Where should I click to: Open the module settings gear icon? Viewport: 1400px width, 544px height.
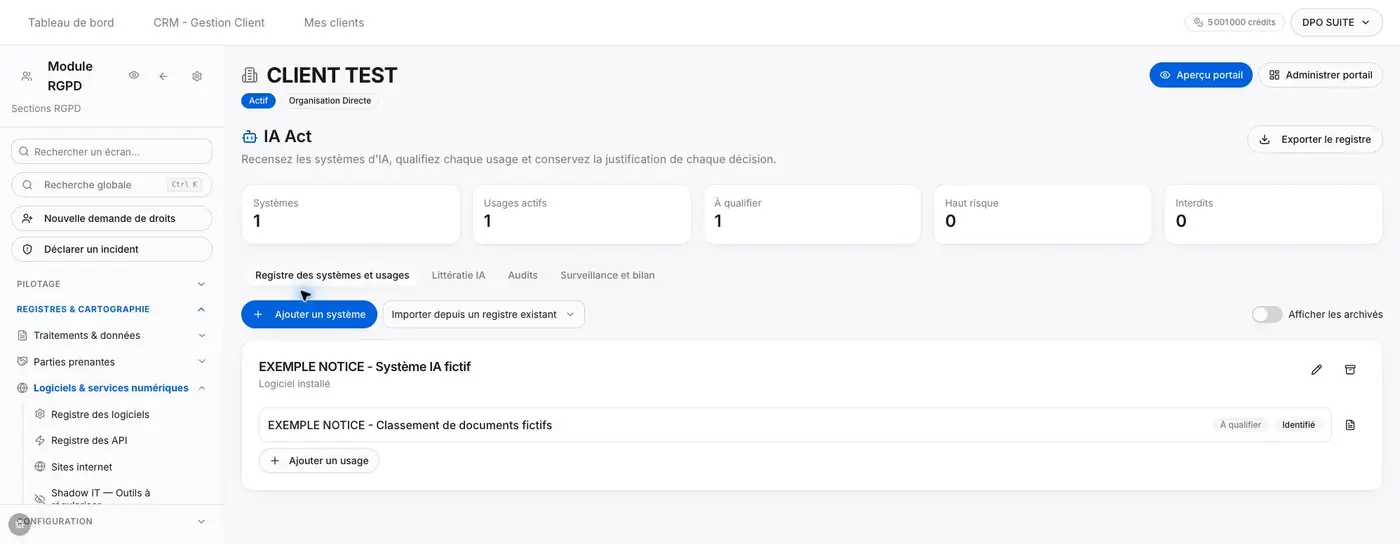[x=197, y=76]
